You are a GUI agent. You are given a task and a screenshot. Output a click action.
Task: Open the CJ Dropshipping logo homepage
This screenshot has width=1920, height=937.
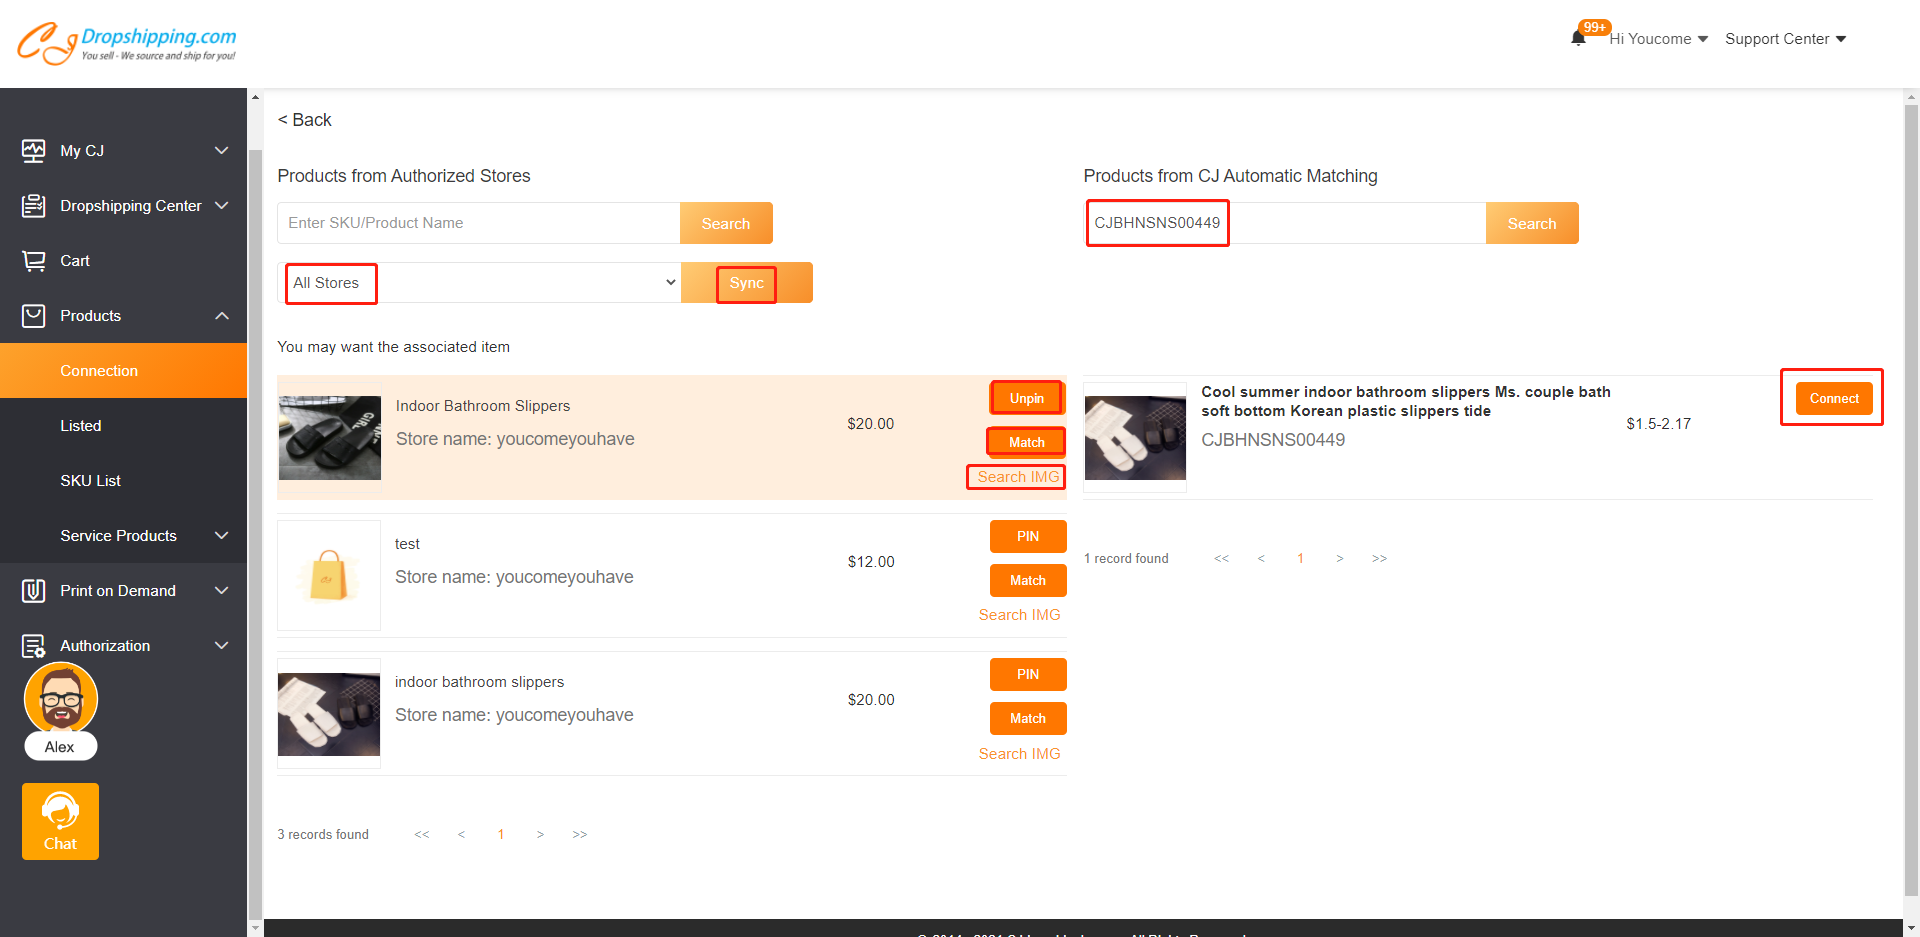point(127,43)
